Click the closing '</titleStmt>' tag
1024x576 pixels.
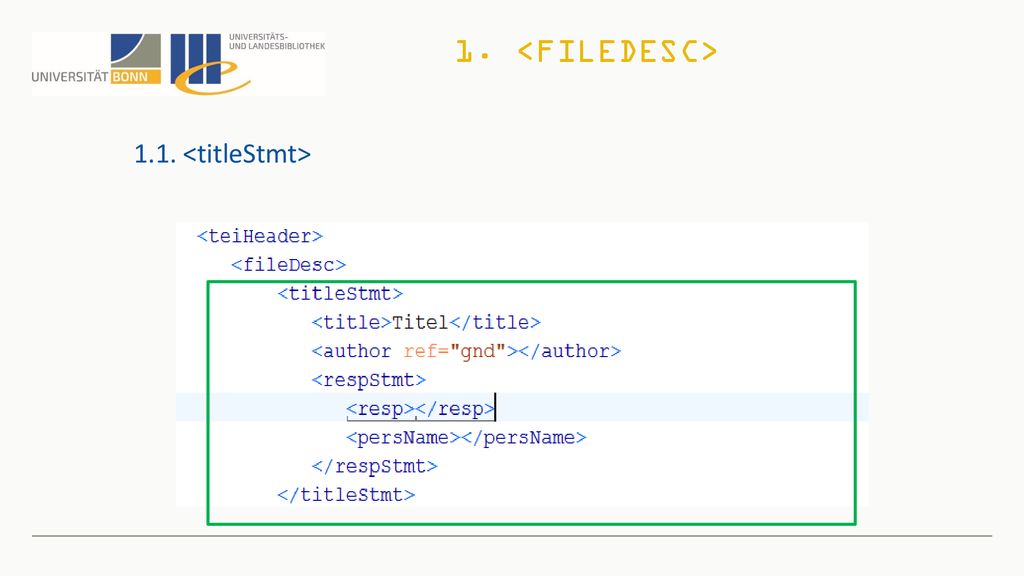346,494
